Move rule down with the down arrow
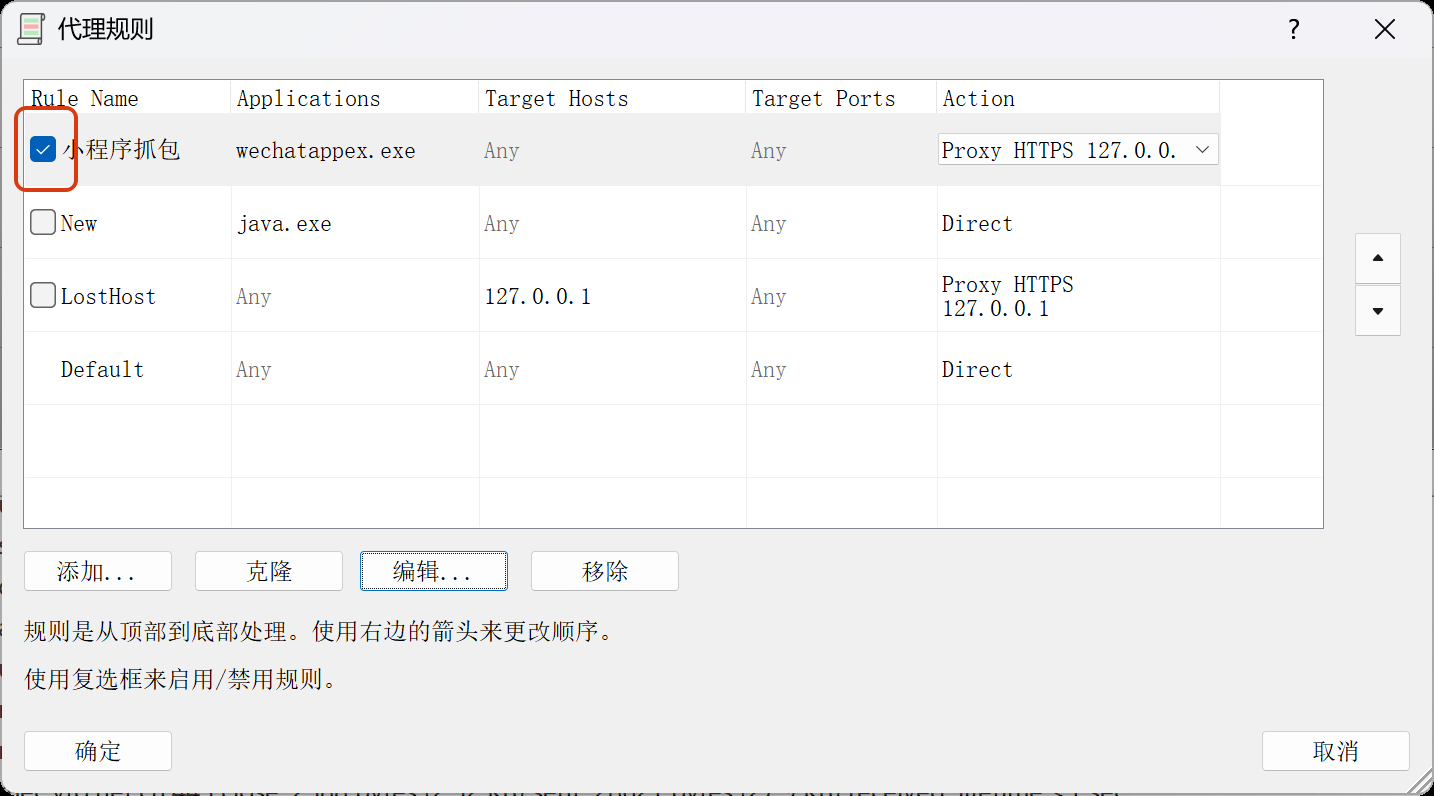This screenshot has width=1434, height=796. (x=1378, y=311)
